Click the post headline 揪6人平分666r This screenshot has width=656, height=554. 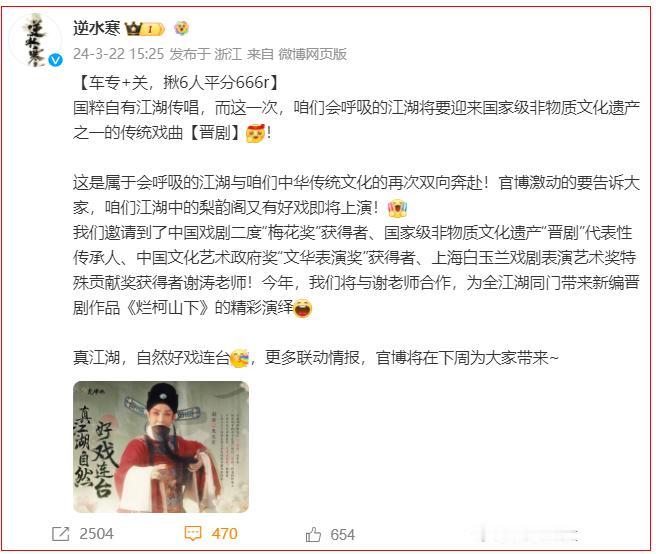pyautogui.click(x=216, y=82)
